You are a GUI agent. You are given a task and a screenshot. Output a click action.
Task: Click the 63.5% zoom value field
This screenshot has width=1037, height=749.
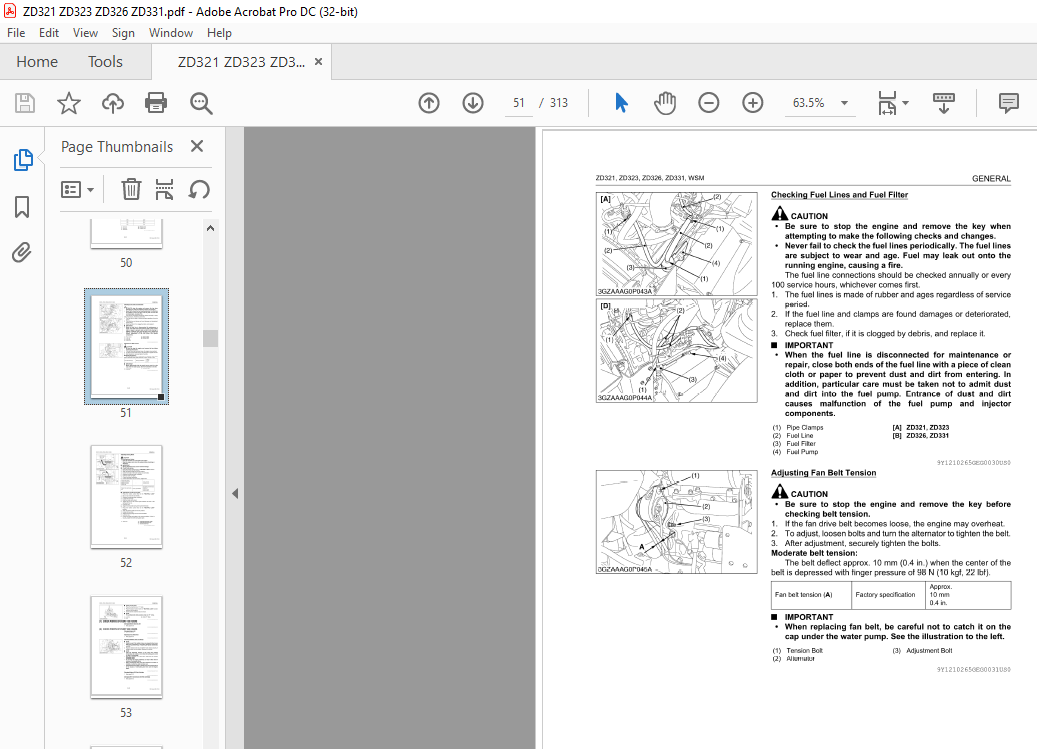[808, 103]
